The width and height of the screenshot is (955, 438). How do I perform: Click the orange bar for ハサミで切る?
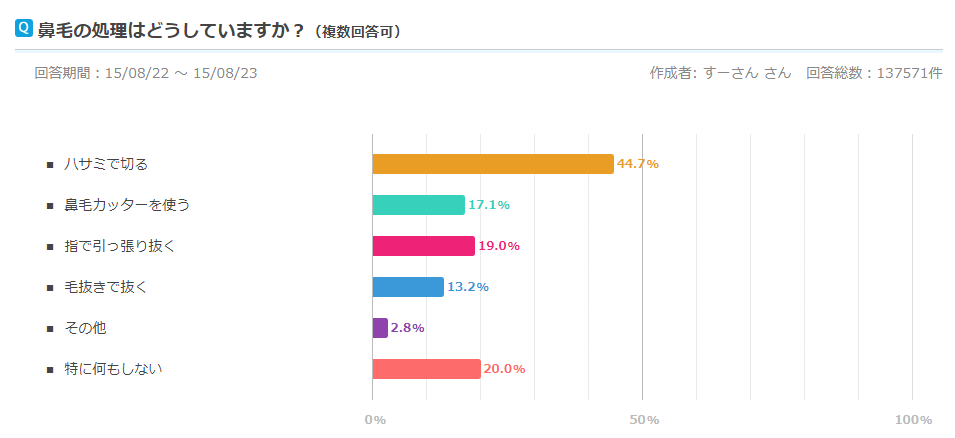(492, 164)
